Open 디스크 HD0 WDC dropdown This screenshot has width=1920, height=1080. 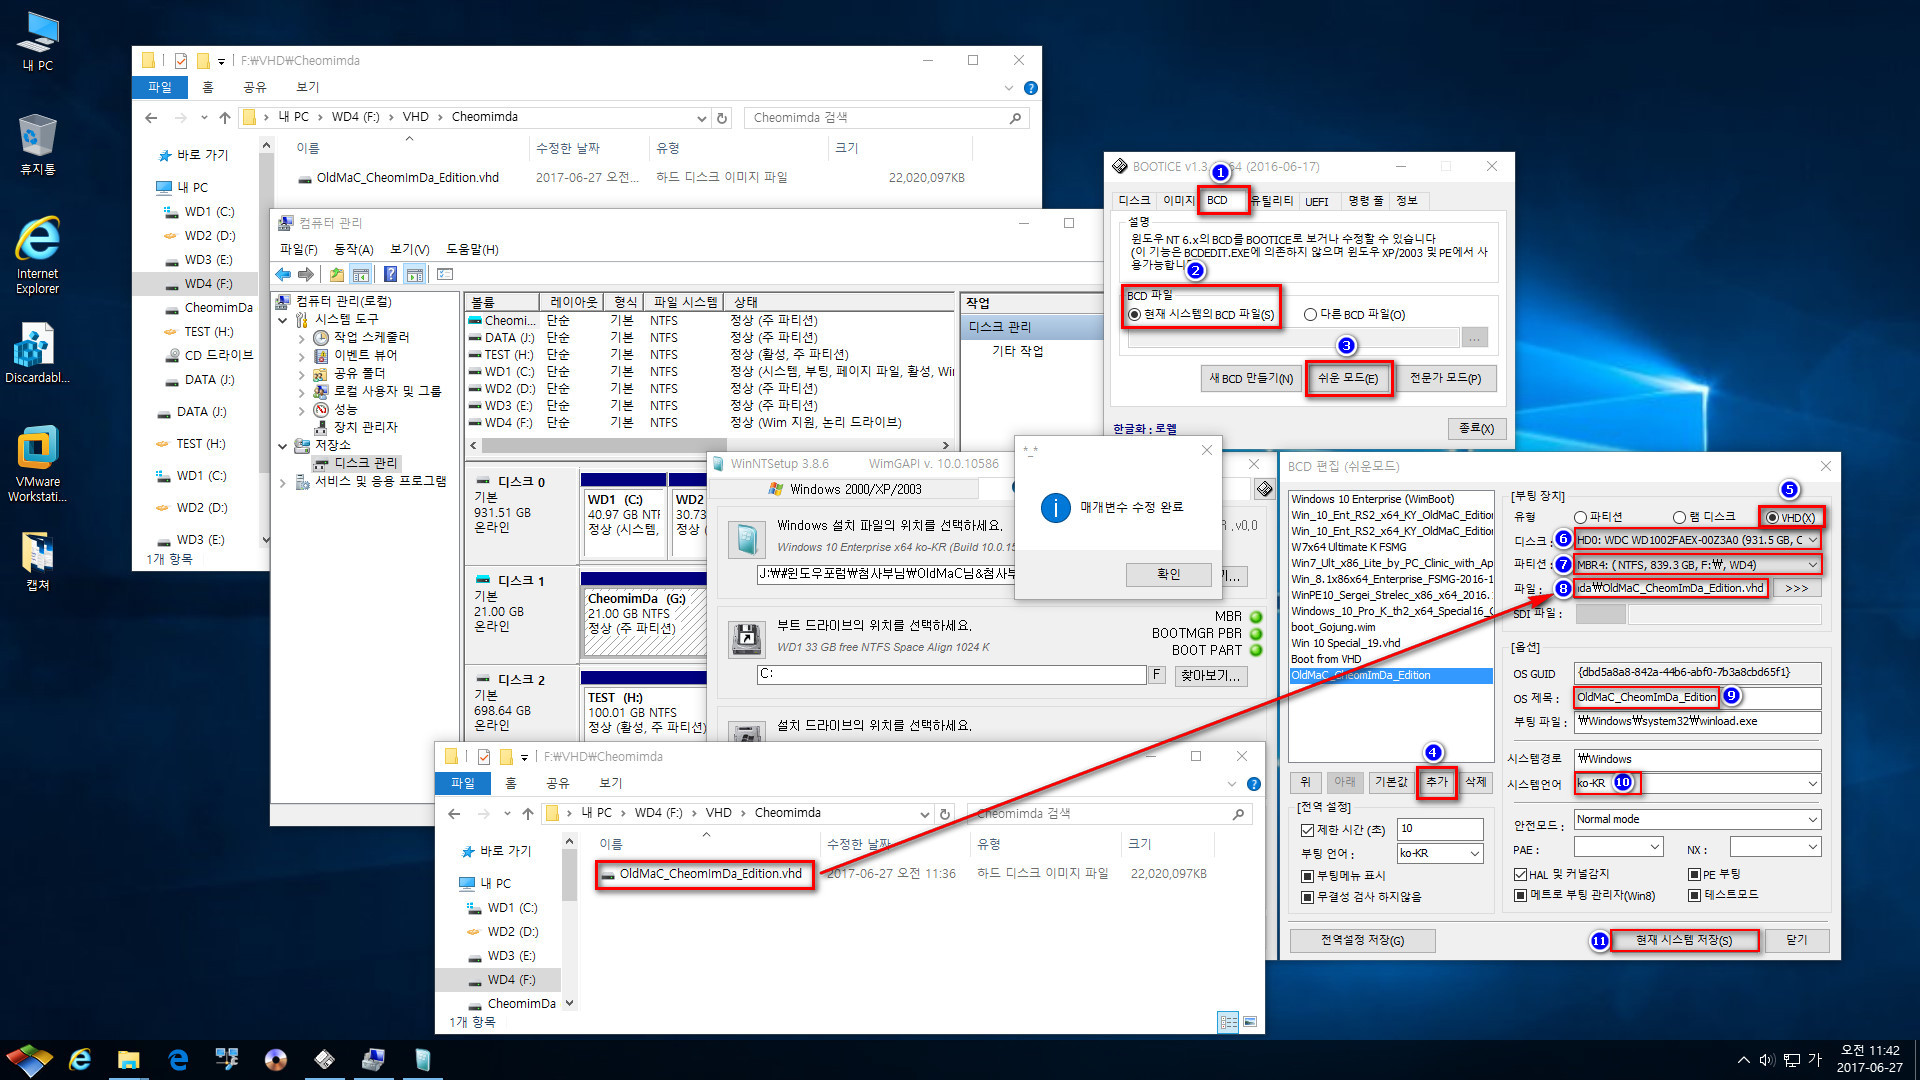pos(1697,540)
